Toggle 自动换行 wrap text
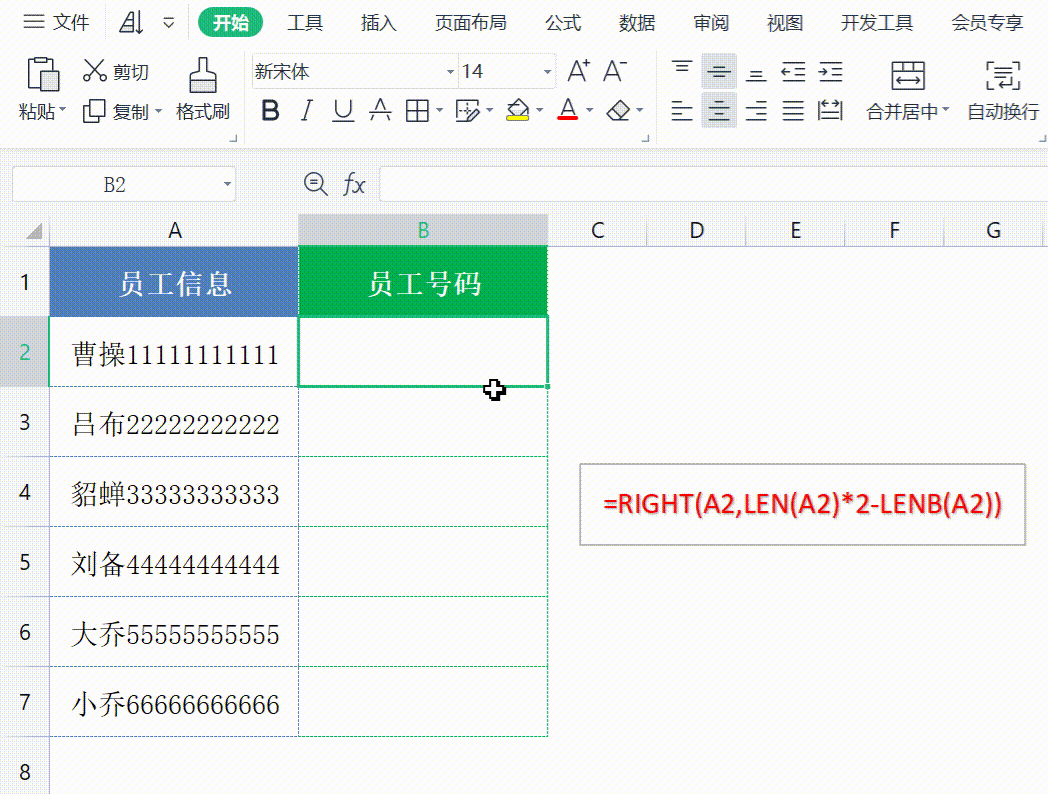 [x=1003, y=90]
